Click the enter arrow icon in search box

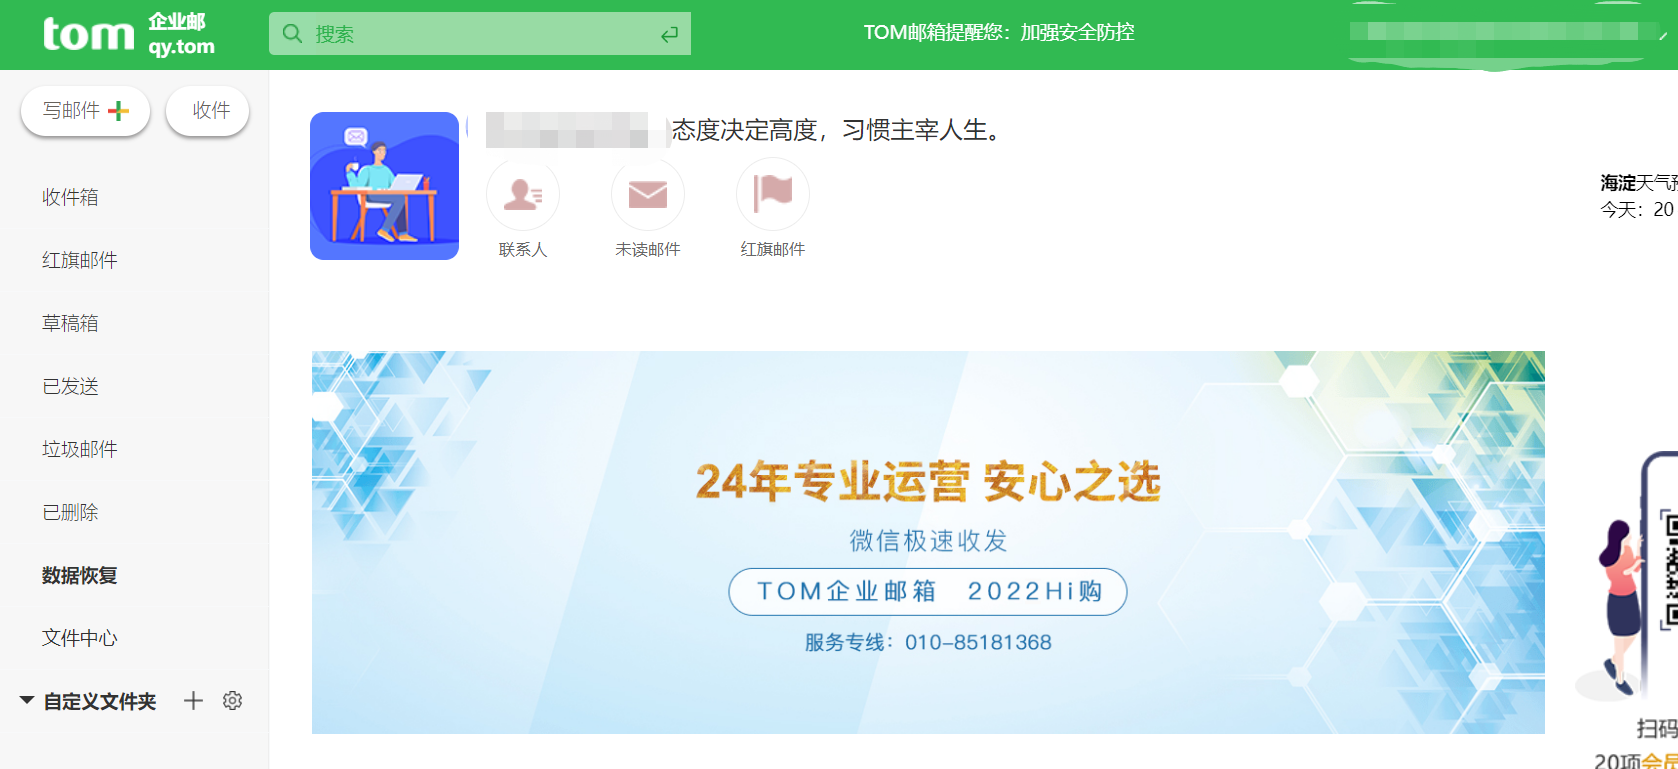pos(669,35)
